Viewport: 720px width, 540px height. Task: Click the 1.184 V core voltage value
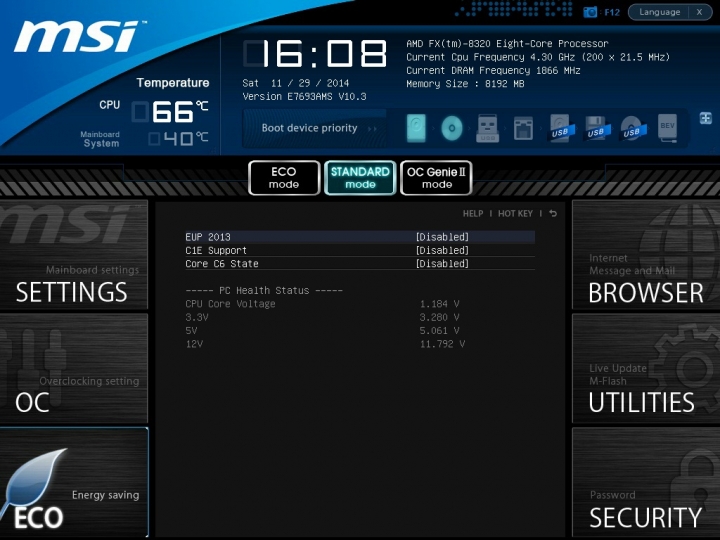[x=439, y=304]
